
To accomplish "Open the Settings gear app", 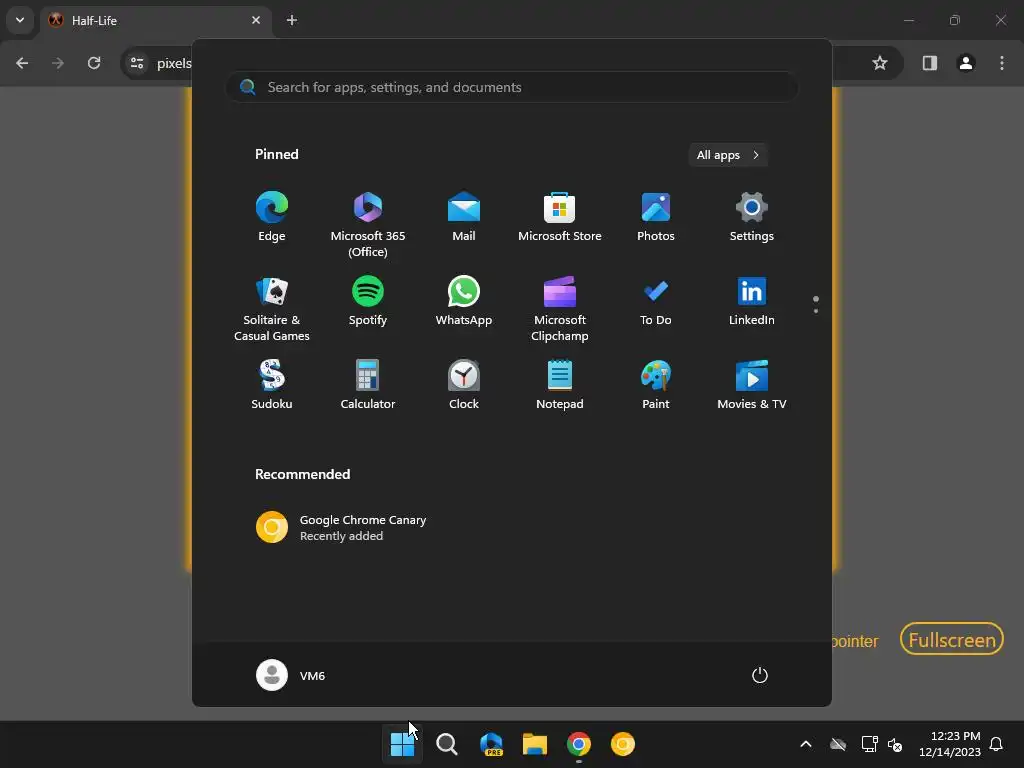I will tap(752, 217).
